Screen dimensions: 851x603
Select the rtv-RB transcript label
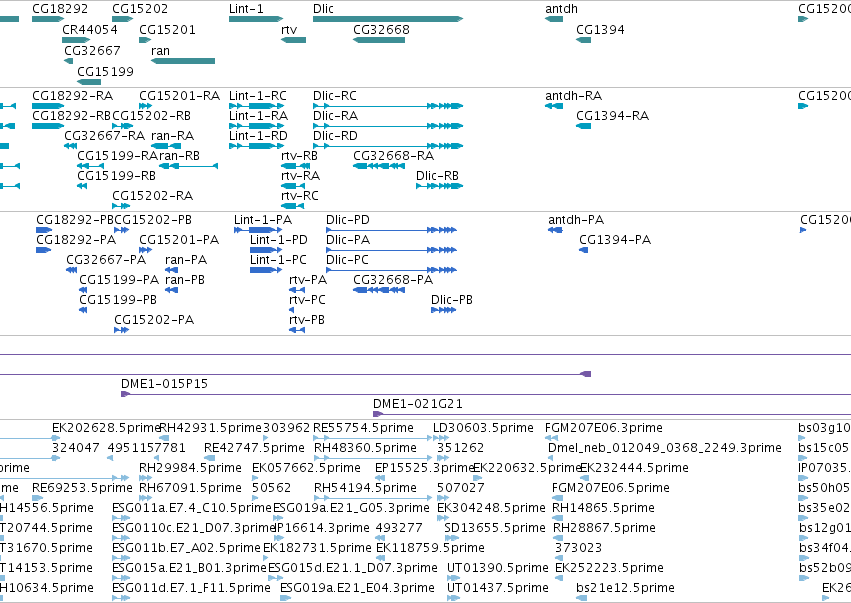coord(299,156)
